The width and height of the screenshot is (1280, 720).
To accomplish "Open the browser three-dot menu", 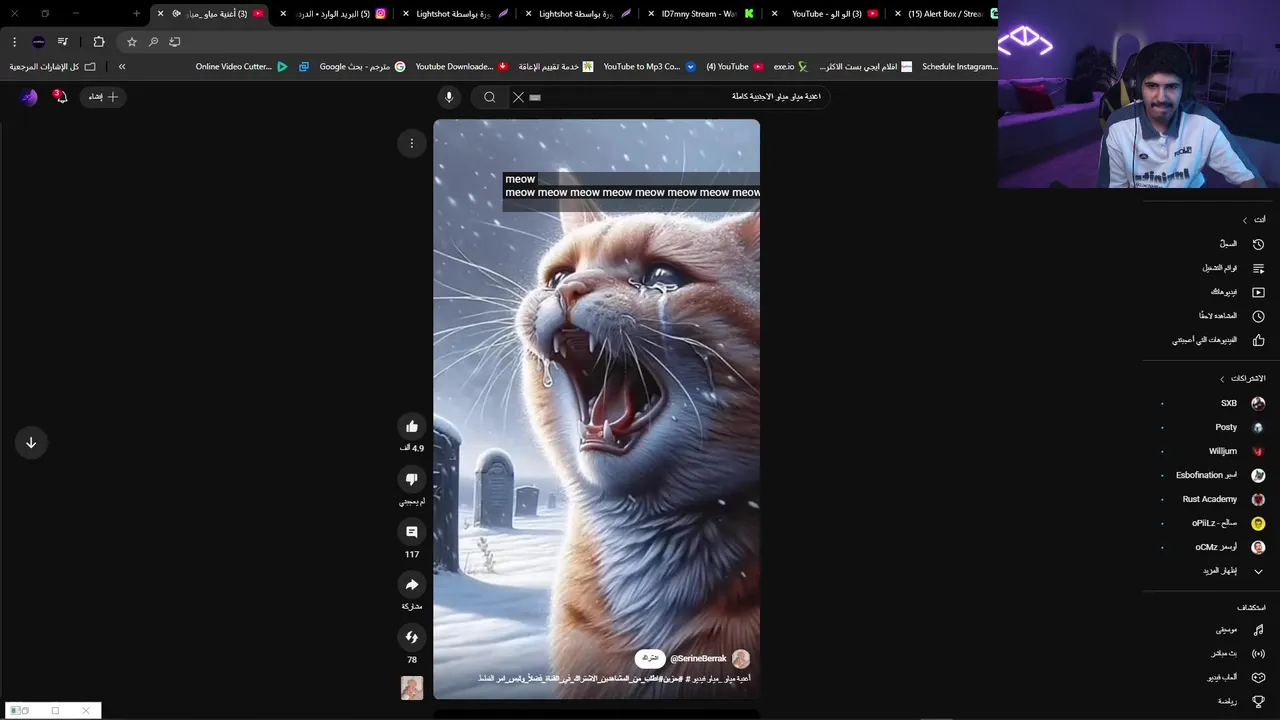I will point(14,42).
